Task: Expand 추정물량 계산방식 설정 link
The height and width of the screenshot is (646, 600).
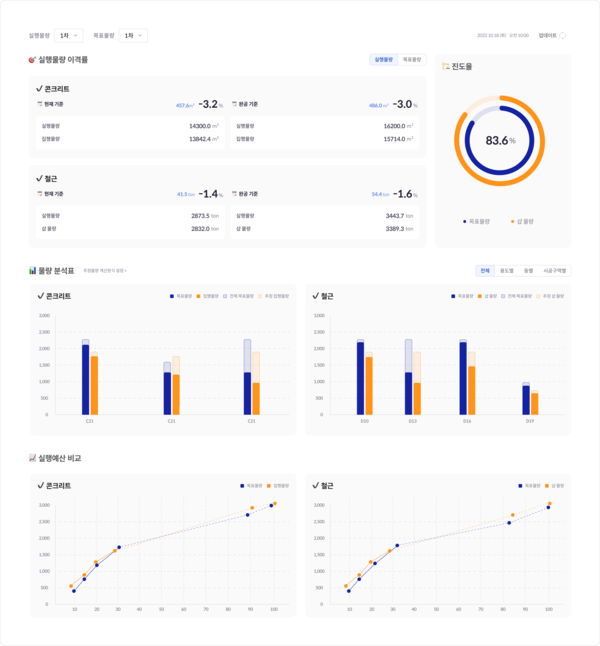Action: (x=104, y=271)
